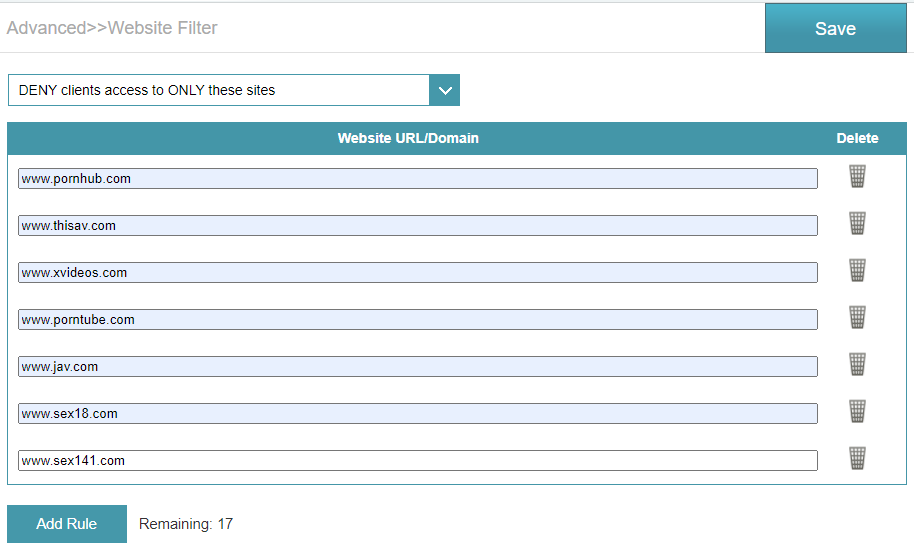Remove the www.xvideos.com rule
Viewport: 914px width, 555px height.
coord(857,270)
